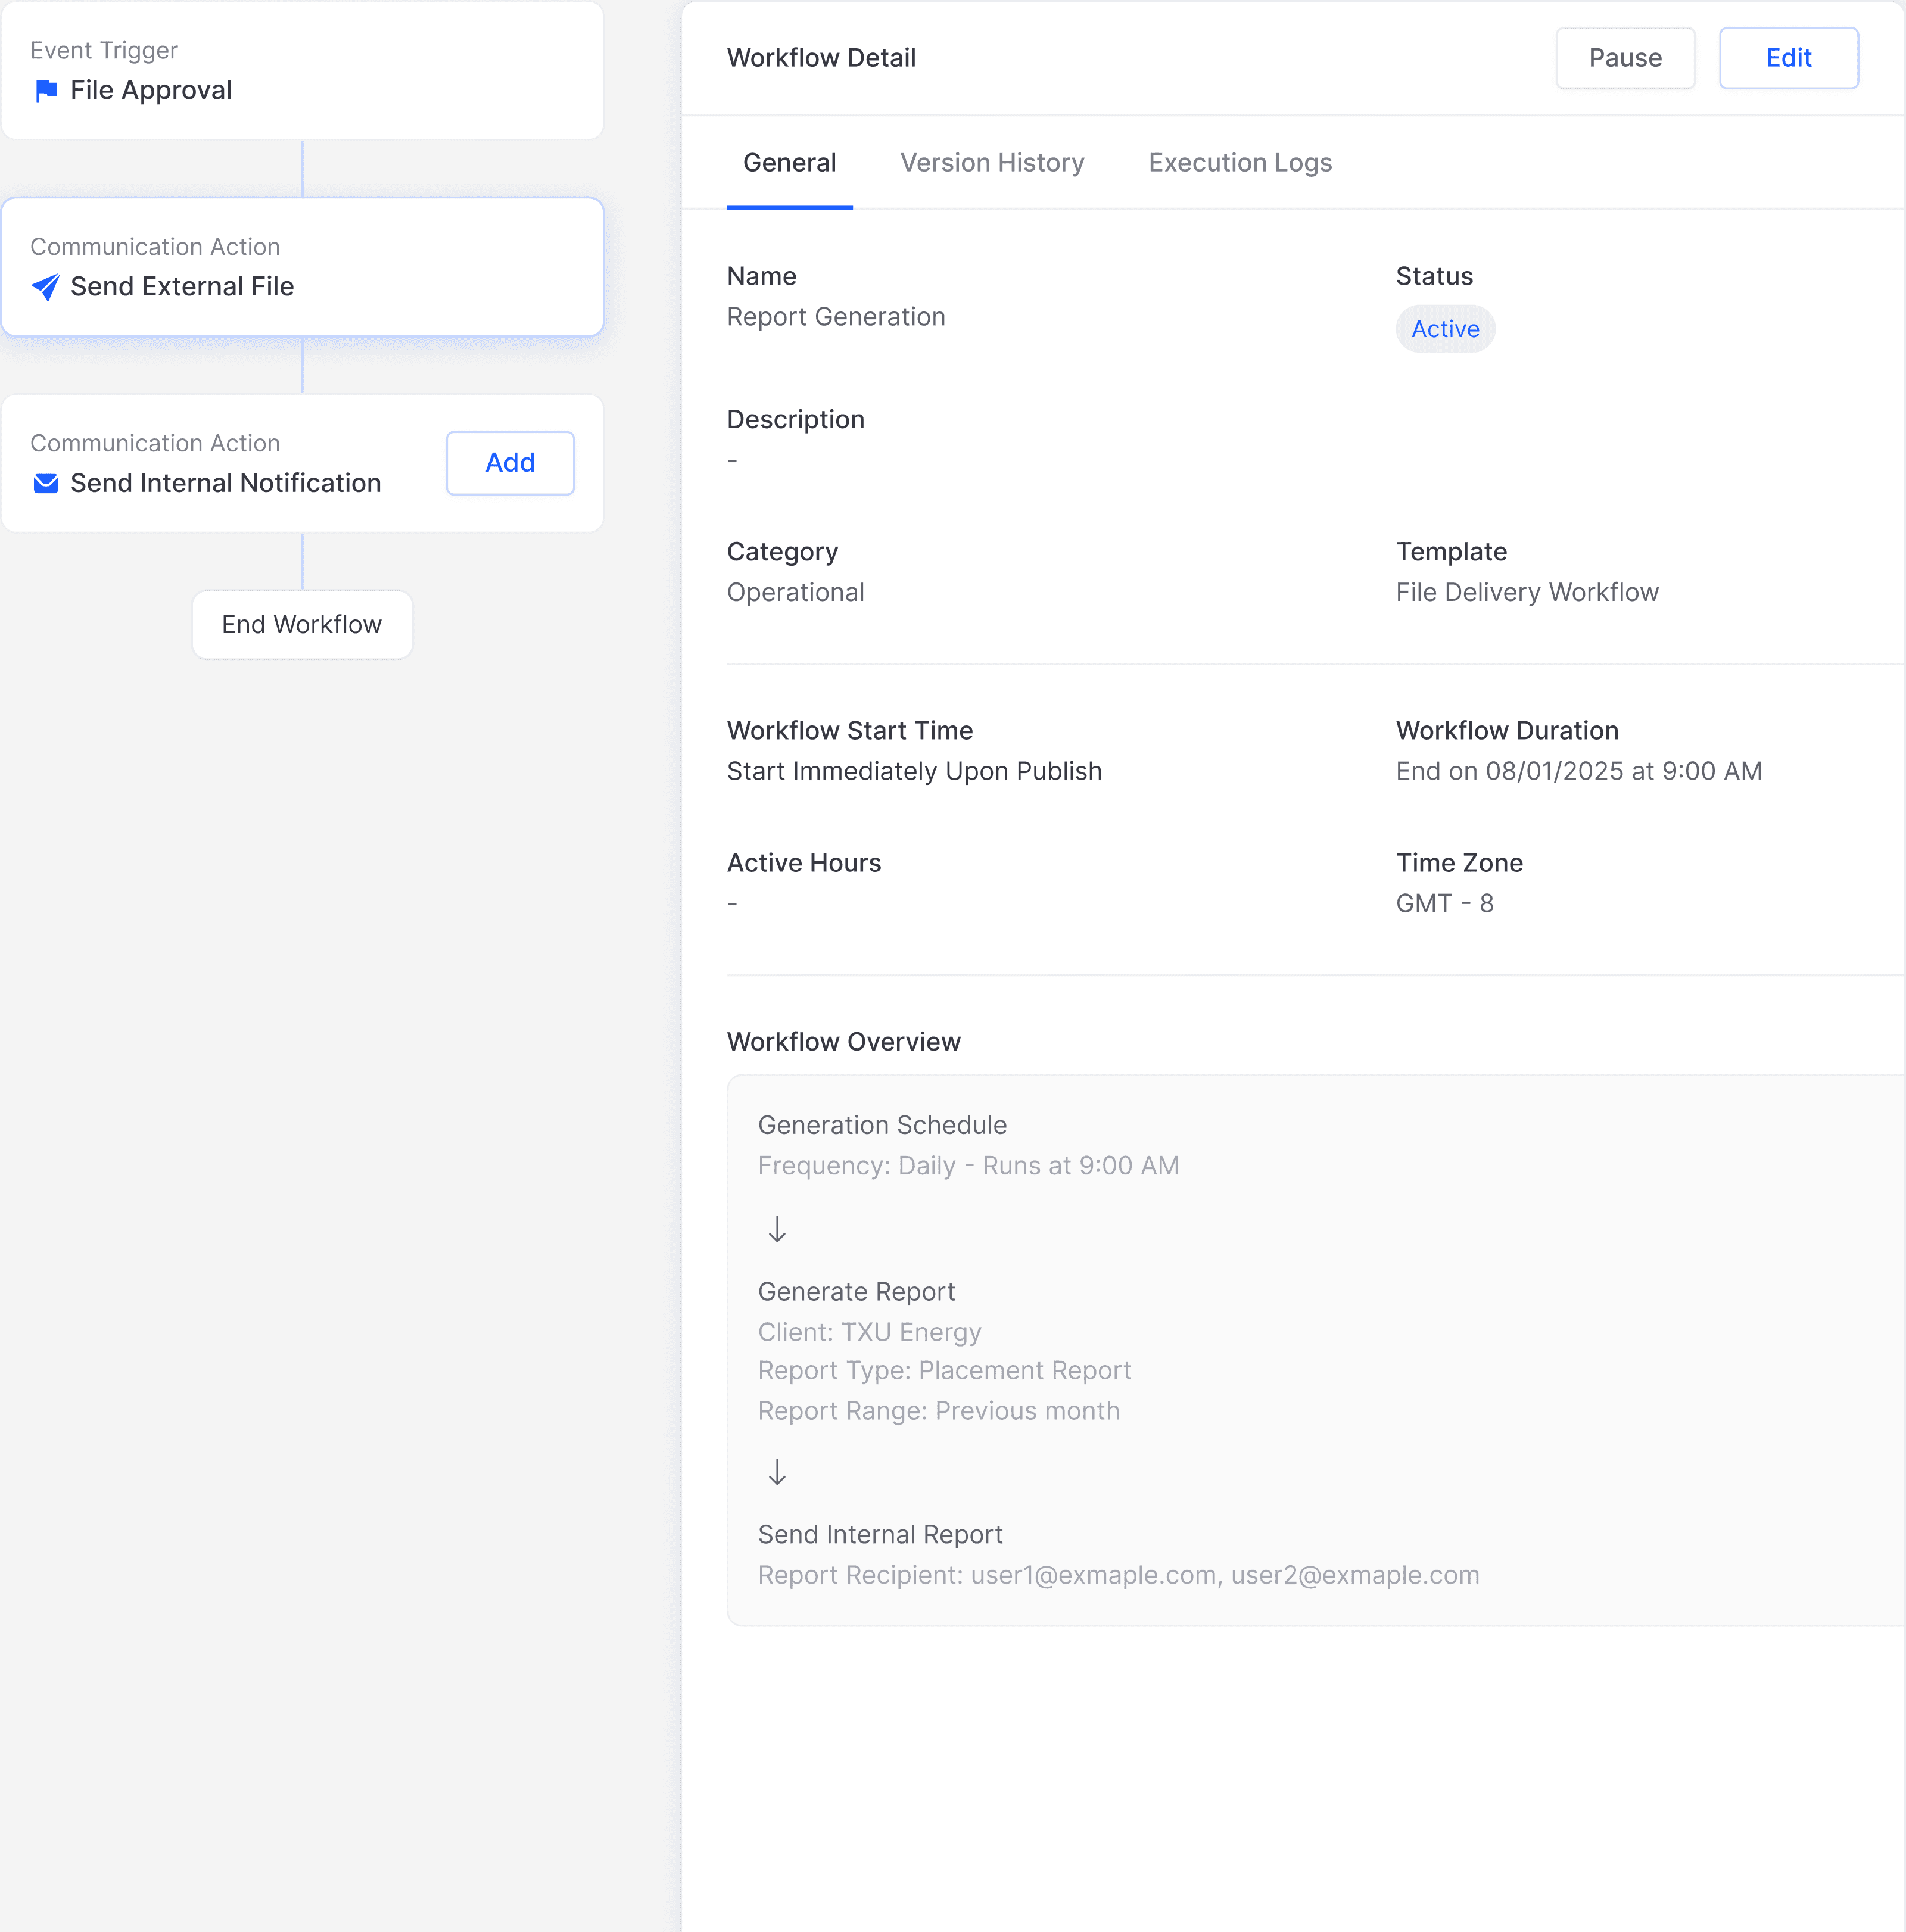Add the Send Internal Notification action

click(x=510, y=463)
